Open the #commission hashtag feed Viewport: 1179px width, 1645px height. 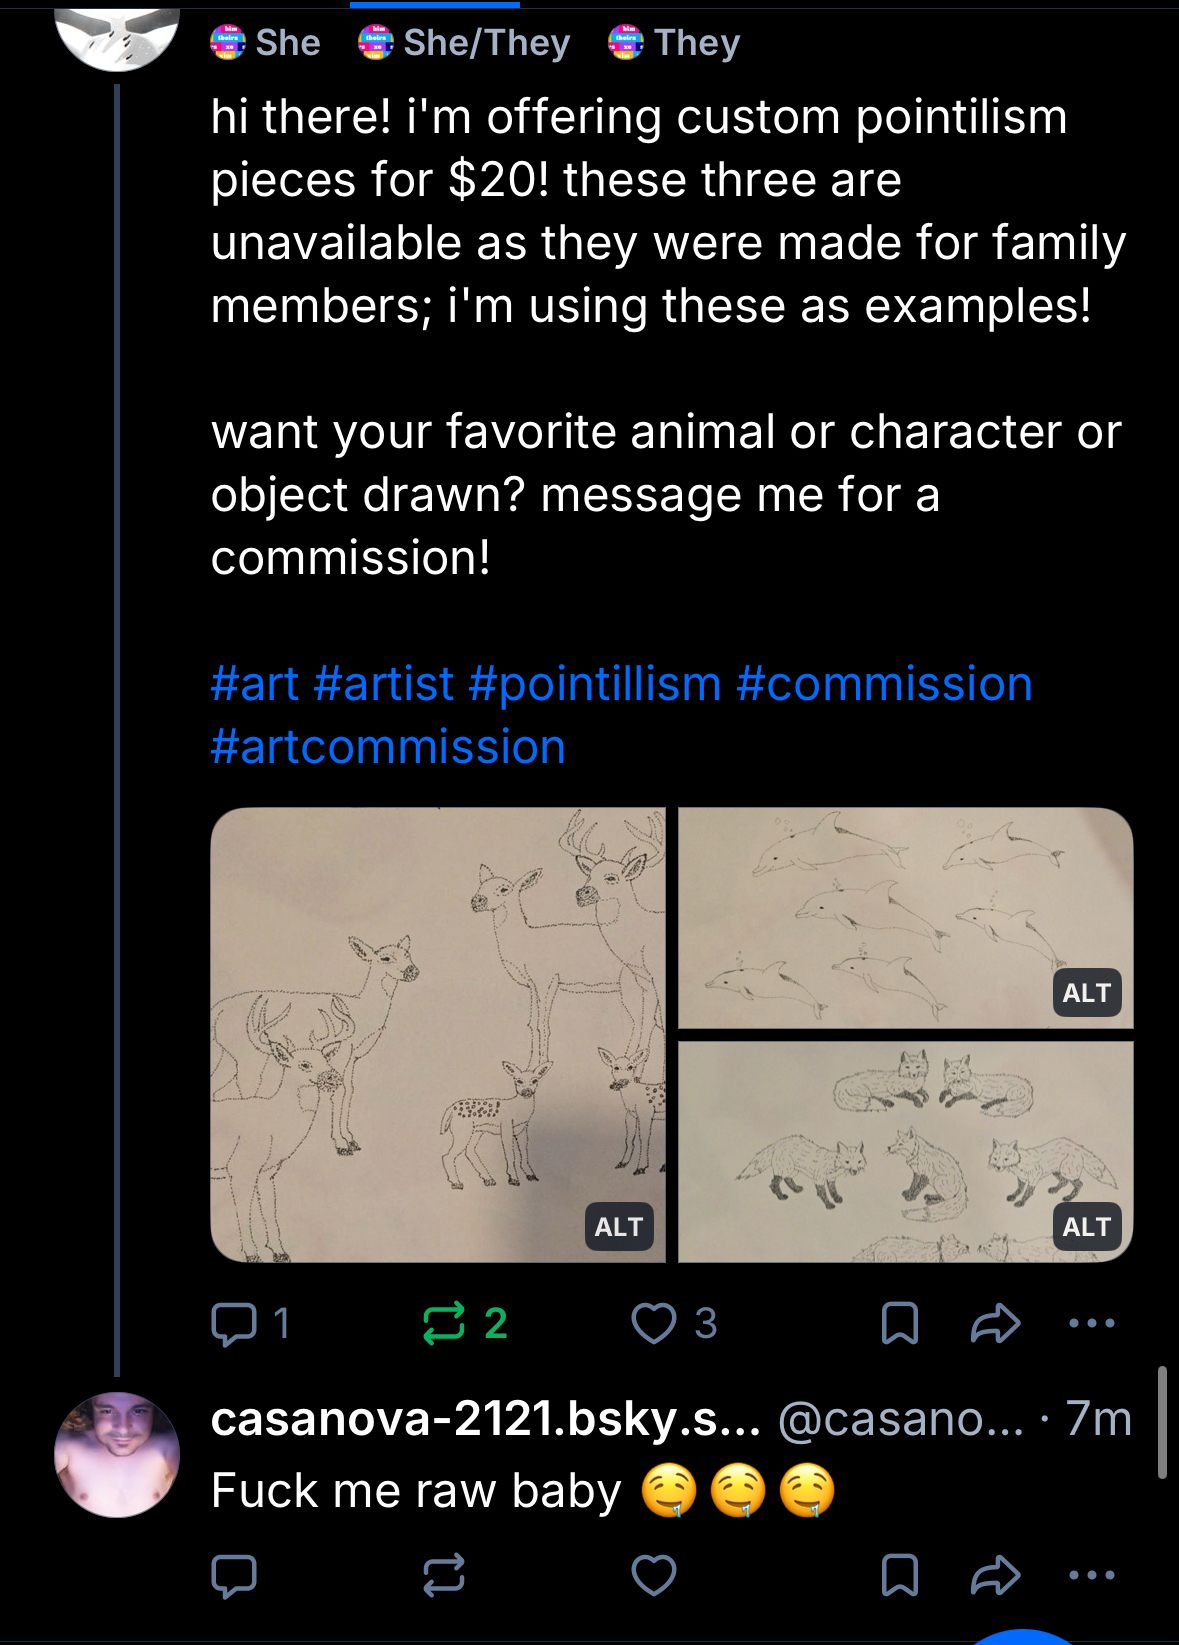[884, 685]
